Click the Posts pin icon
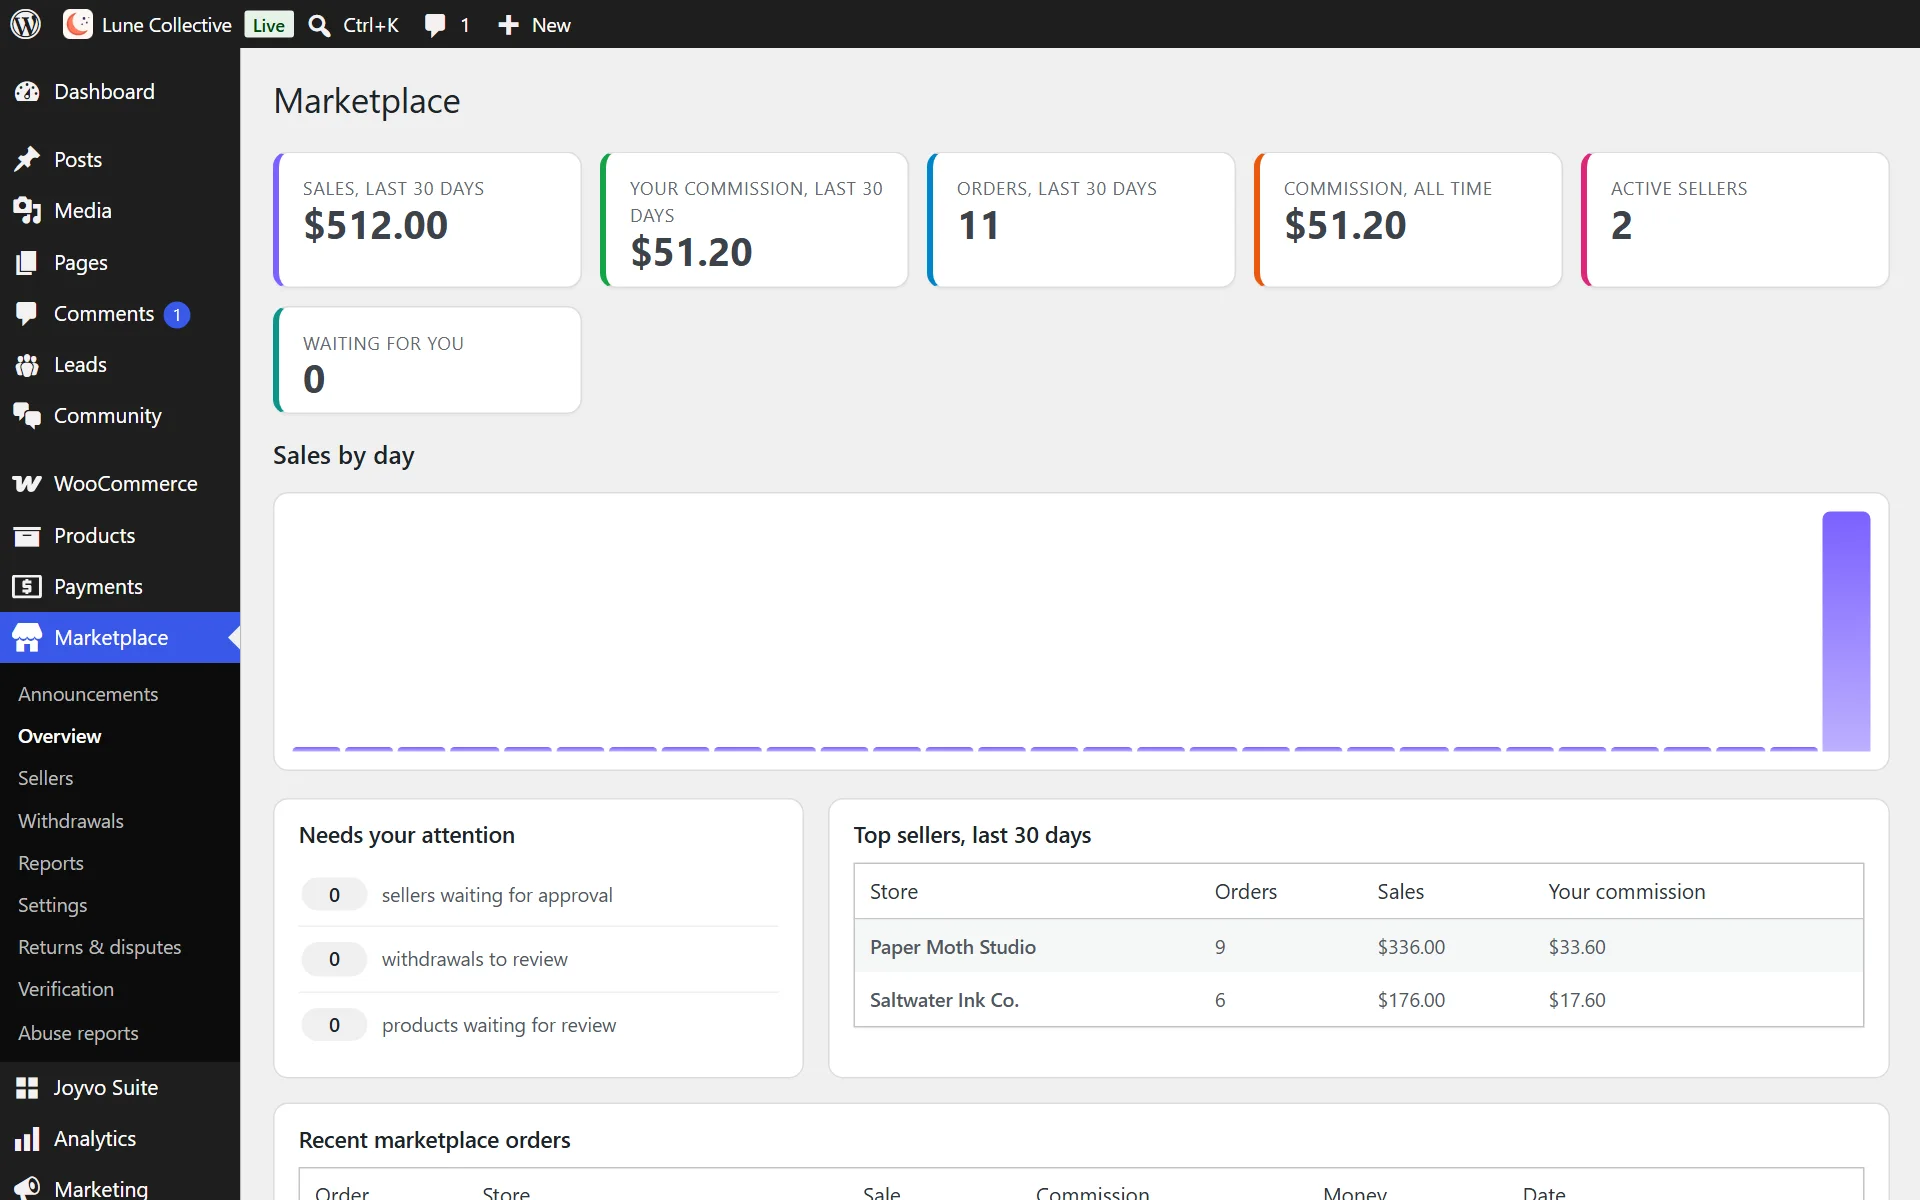The image size is (1920, 1200). tap(27, 160)
